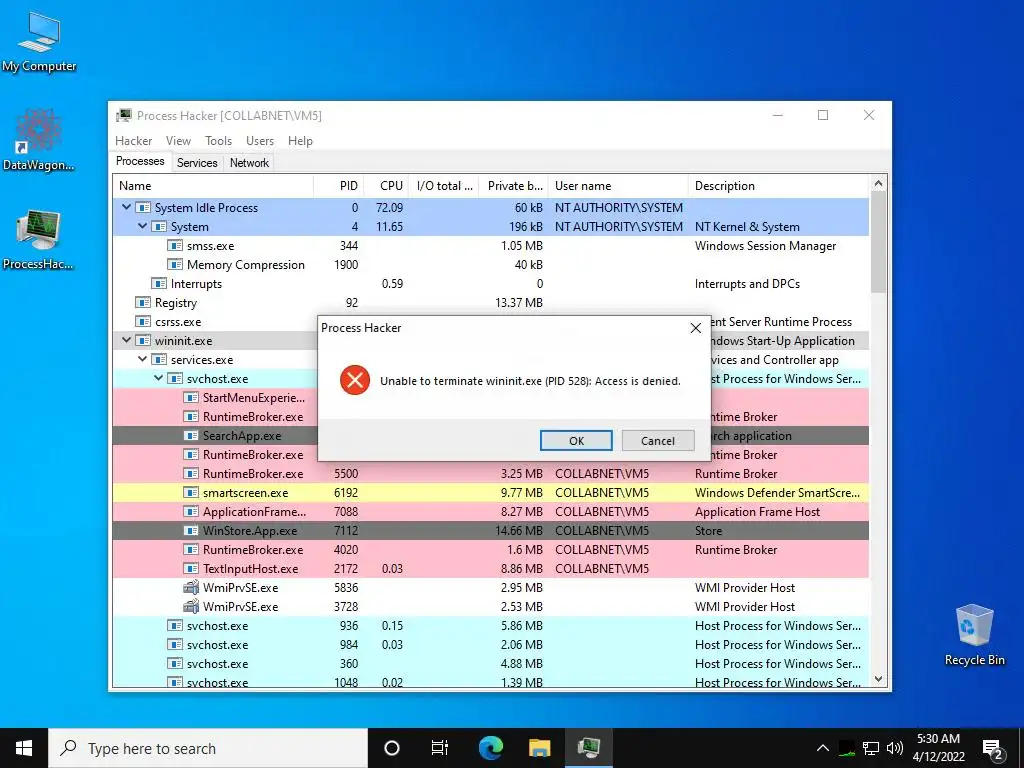Click the process list scroll down arrow
Image resolution: width=1024 pixels, height=768 pixels.
coord(878,679)
